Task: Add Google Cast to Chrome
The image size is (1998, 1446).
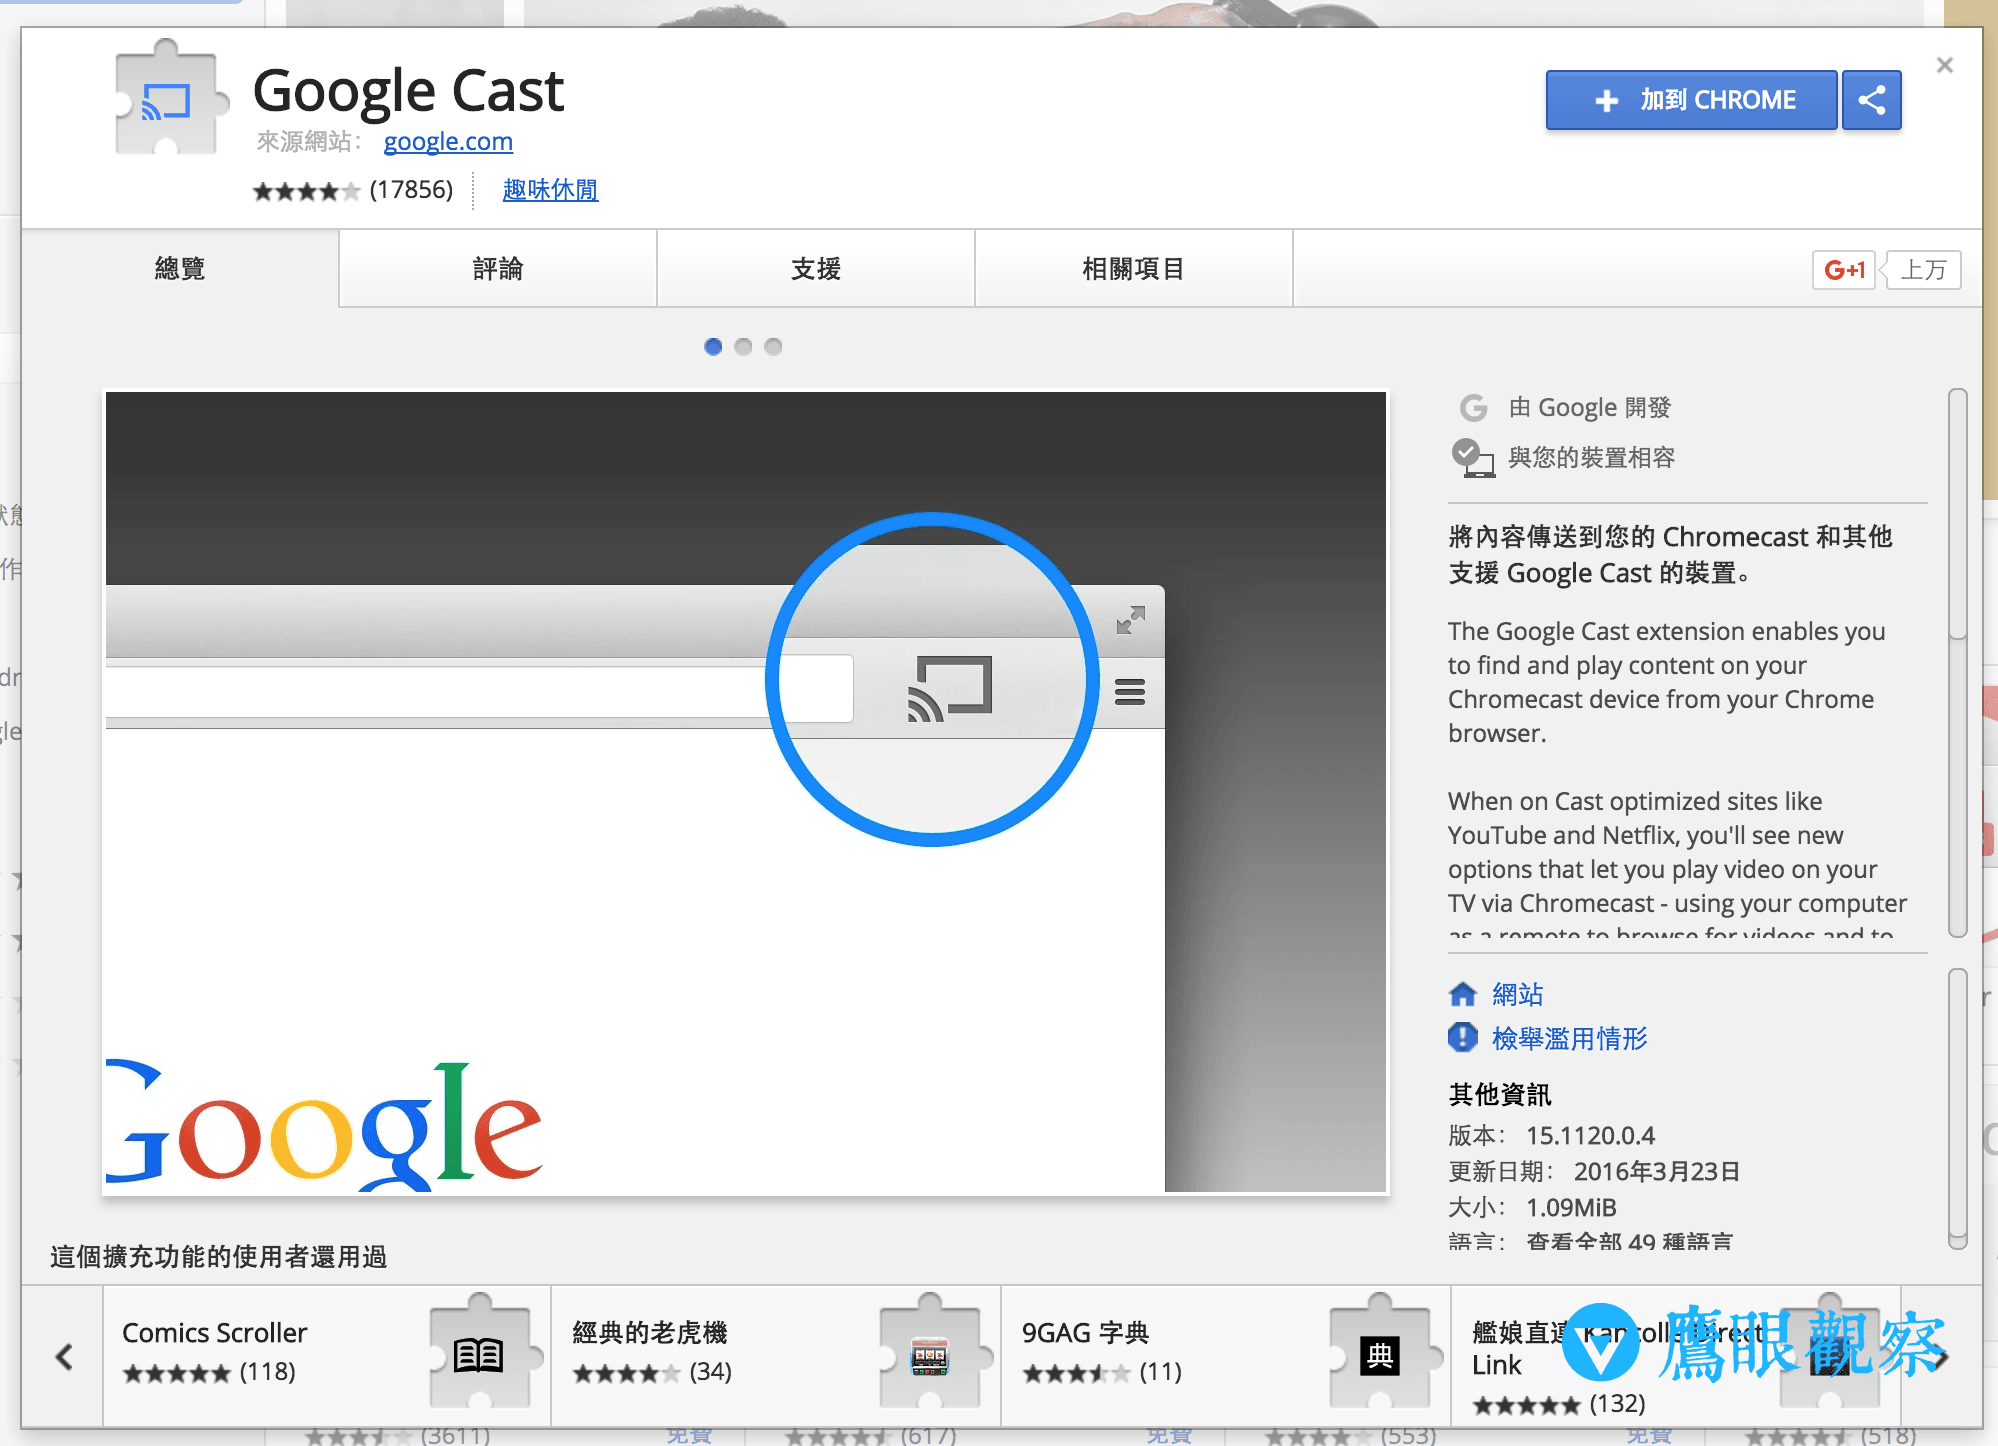Action: tap(1691, 100)
